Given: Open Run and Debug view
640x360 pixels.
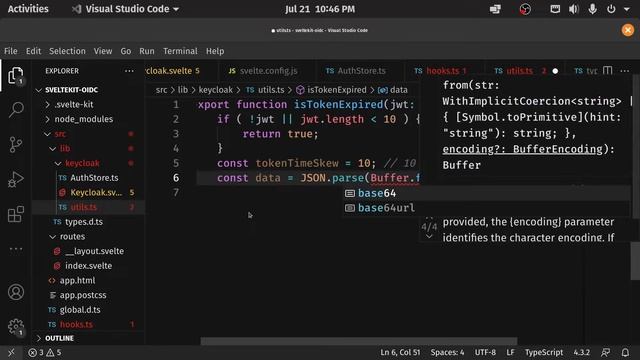Looking at the screenshot, I should click(x=16, y=180).
